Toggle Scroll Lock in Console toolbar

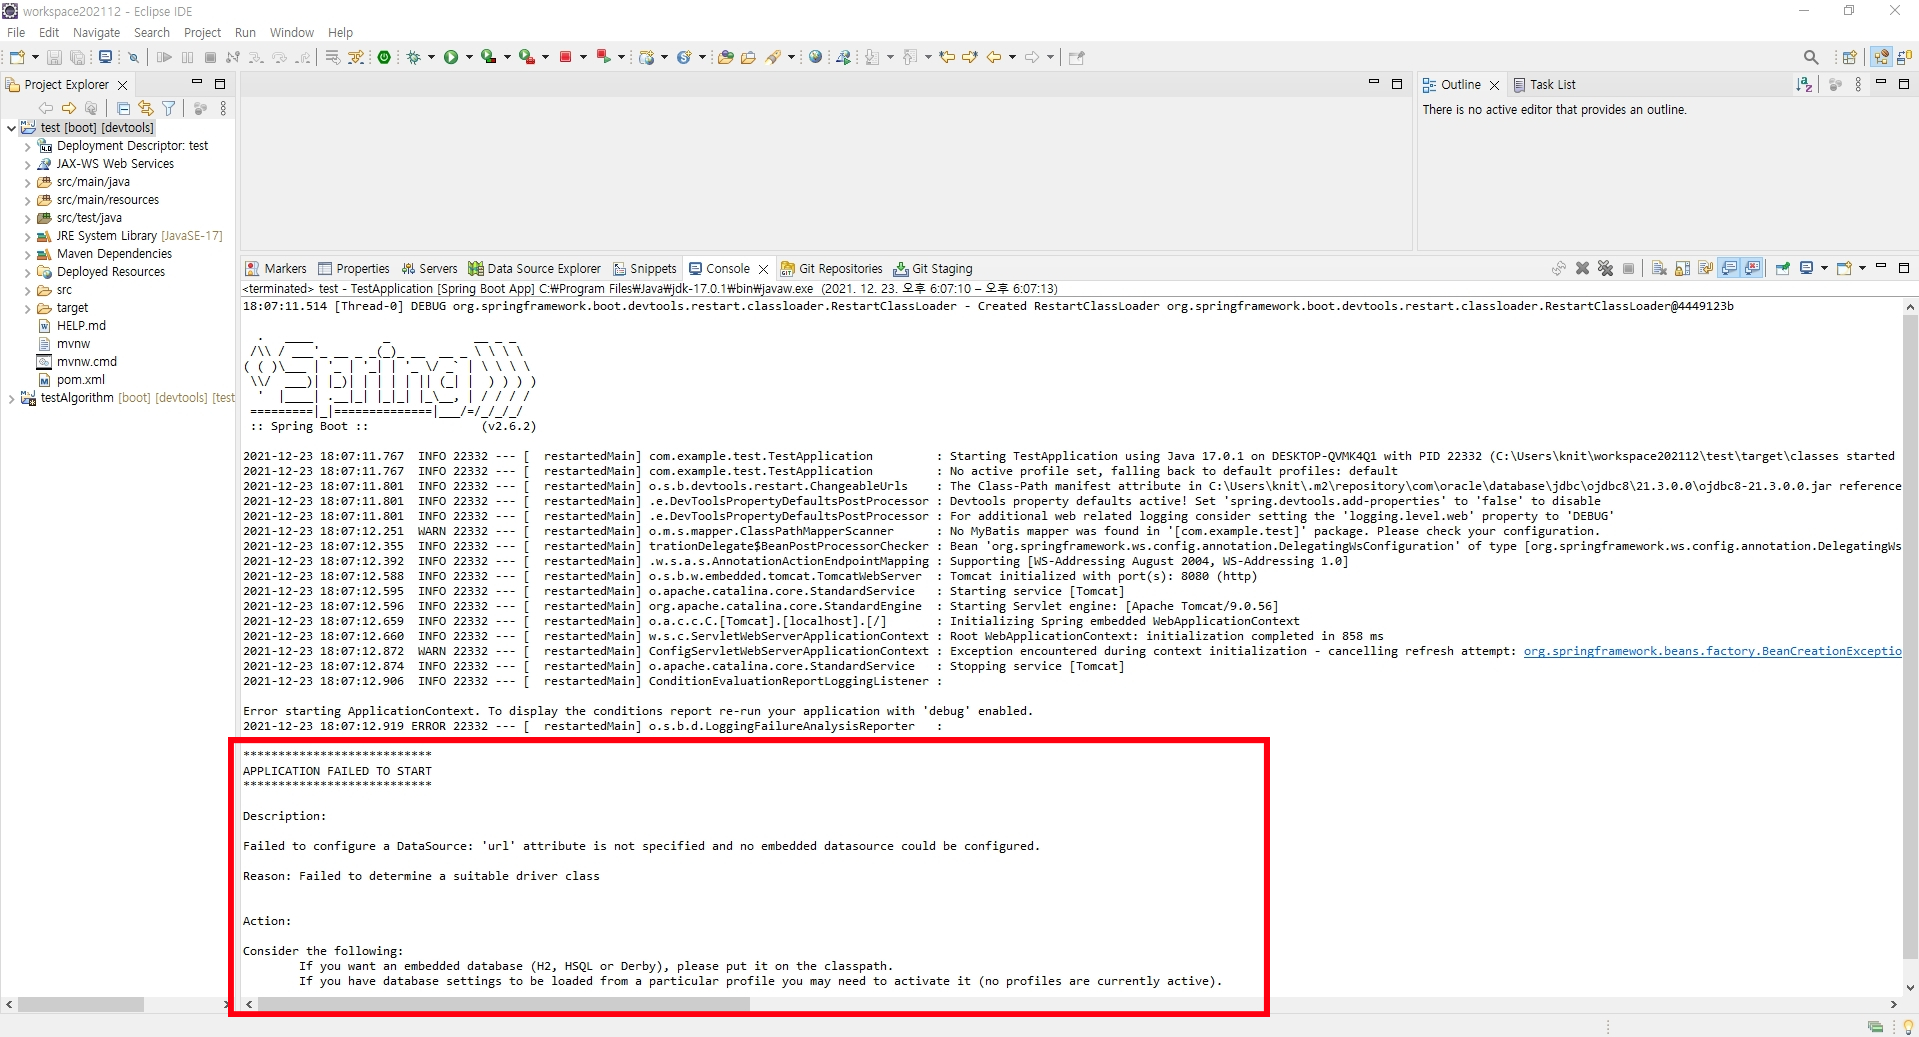(1682, 268)
